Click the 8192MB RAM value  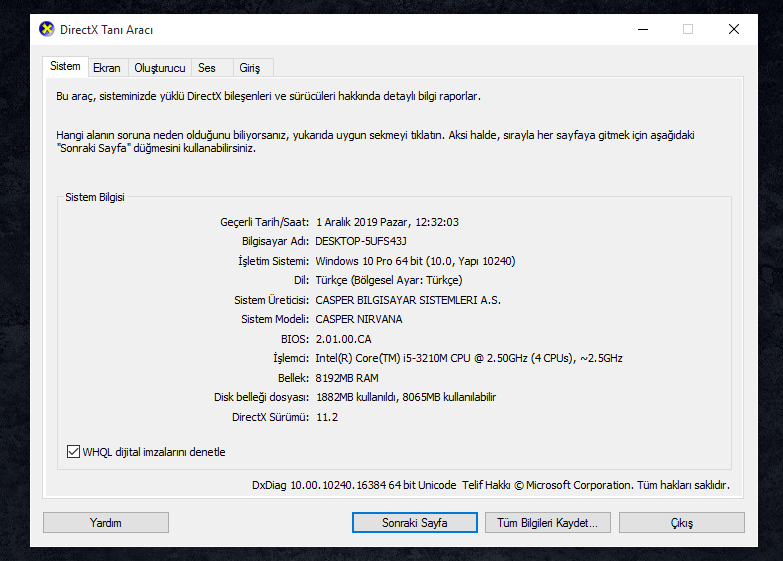coord(347,378)
